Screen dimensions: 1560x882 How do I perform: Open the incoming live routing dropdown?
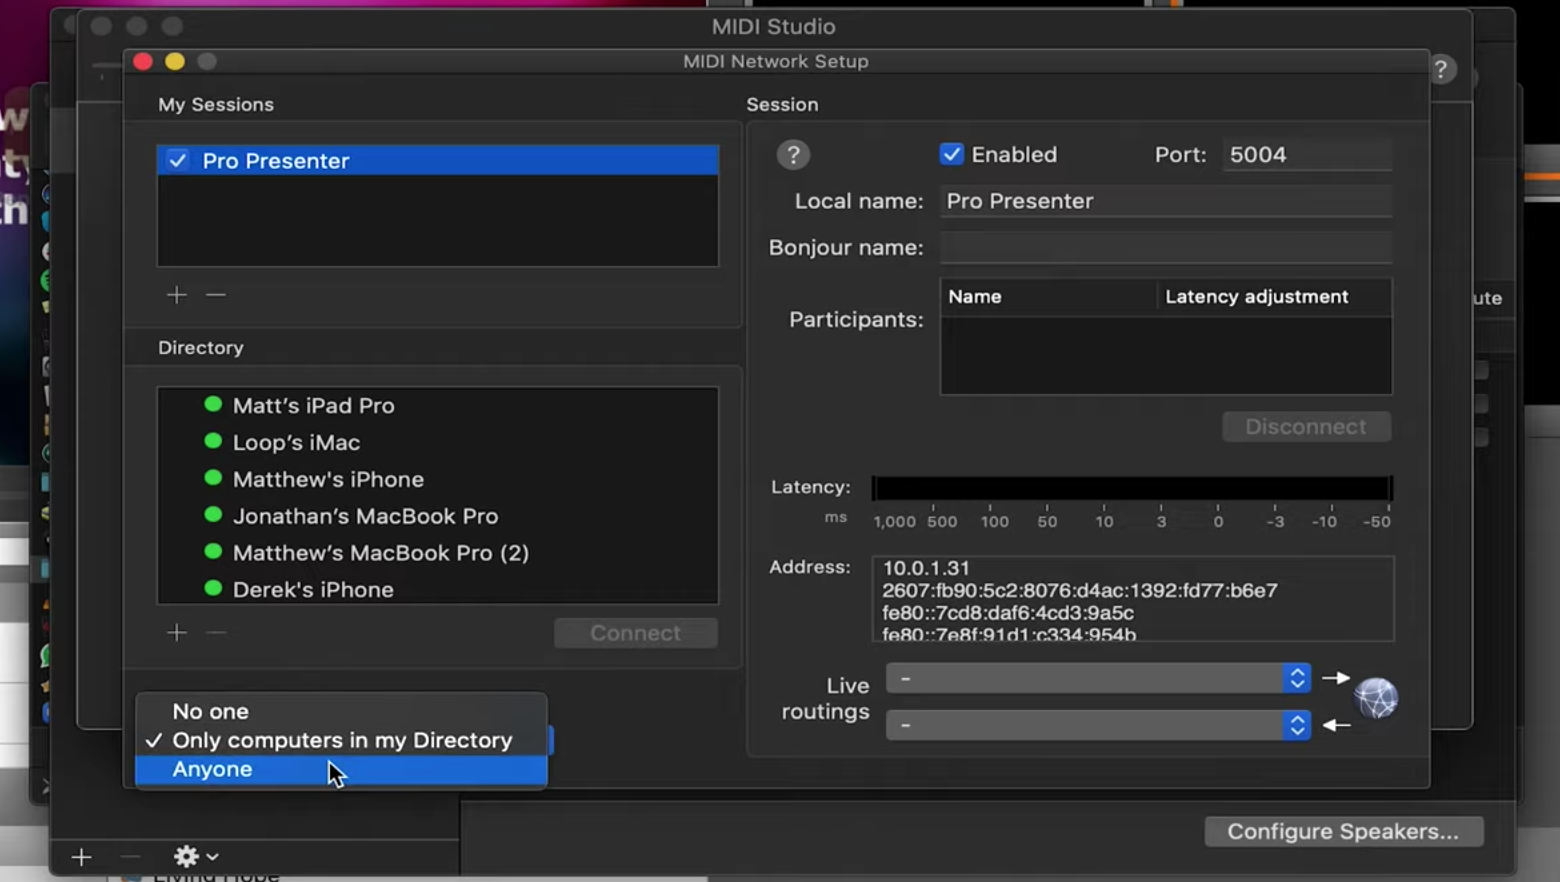(x=1098, y=724)
